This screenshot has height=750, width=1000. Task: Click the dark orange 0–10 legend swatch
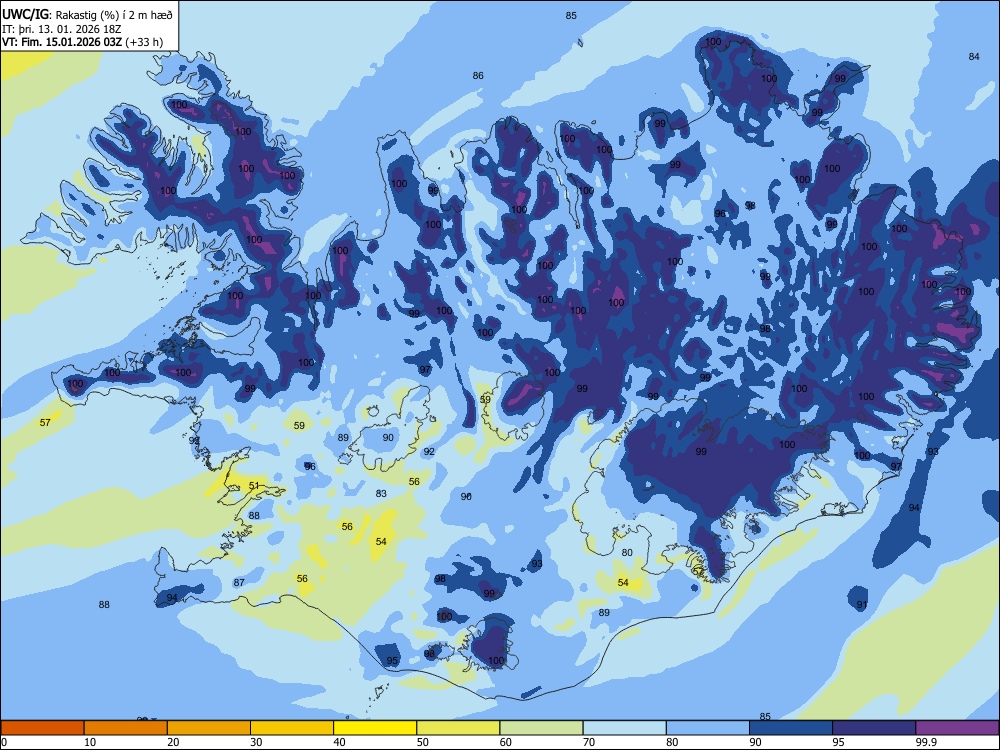[42, 728]
